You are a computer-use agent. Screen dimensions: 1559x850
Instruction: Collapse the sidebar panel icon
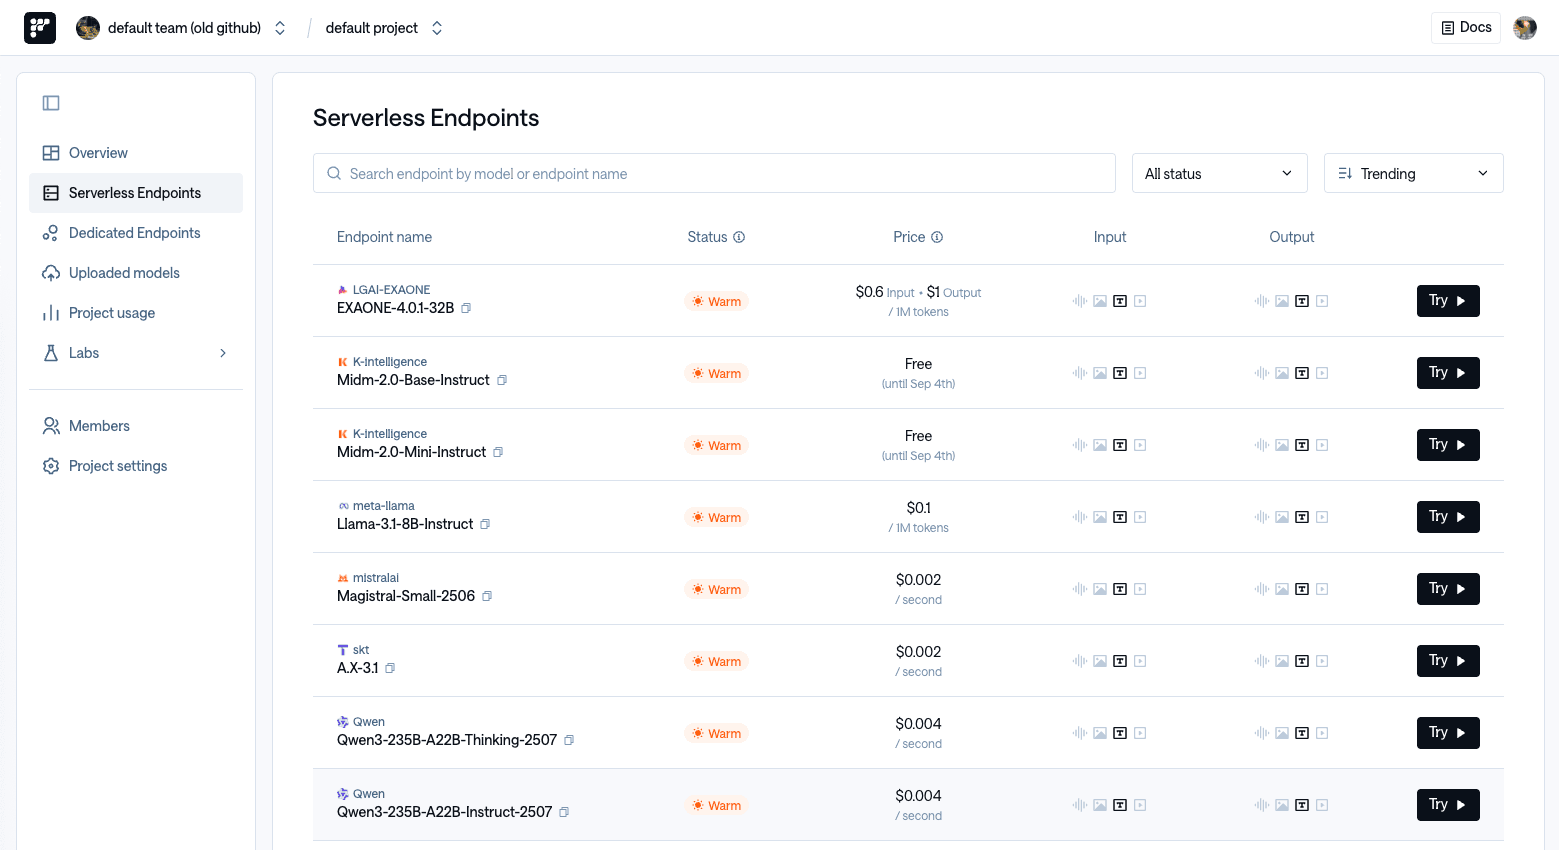click(51, 103)
